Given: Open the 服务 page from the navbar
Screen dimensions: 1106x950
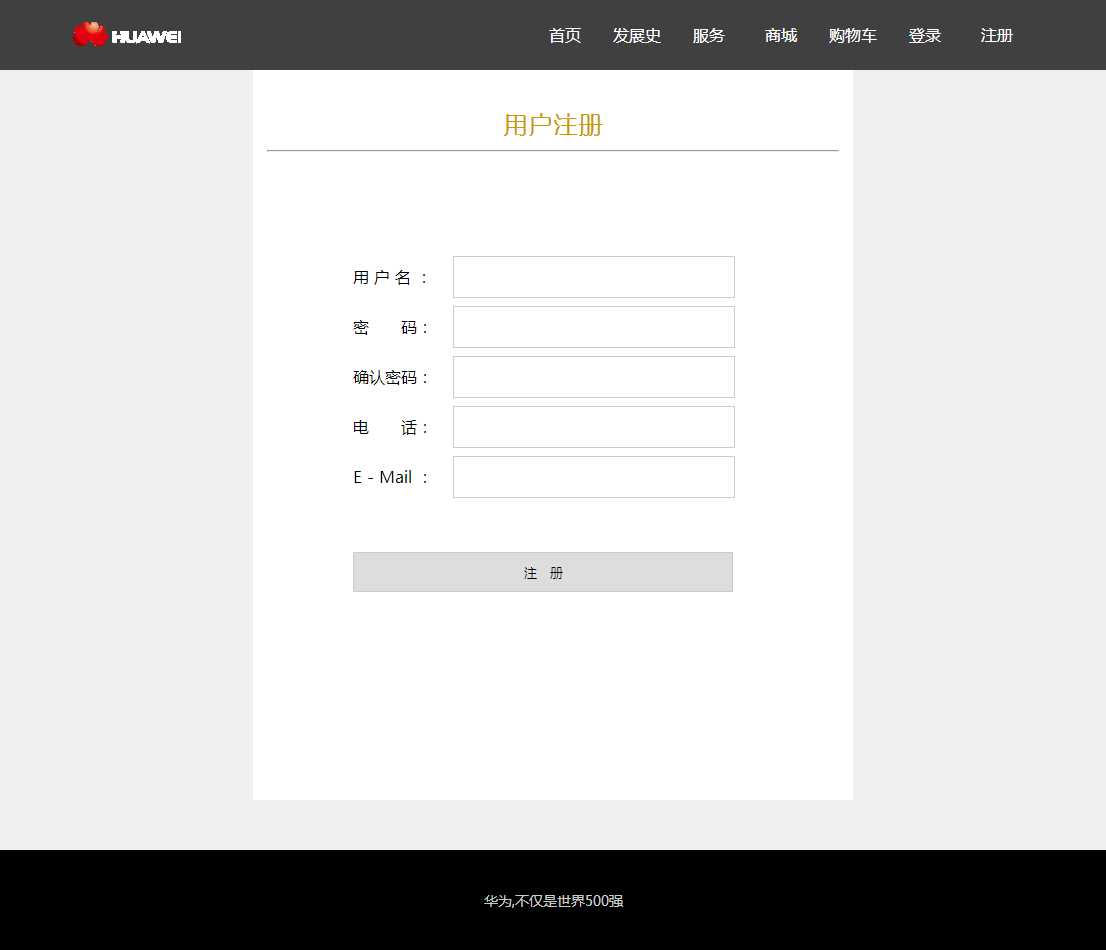Looking at the screenshot, I should 709,36.
